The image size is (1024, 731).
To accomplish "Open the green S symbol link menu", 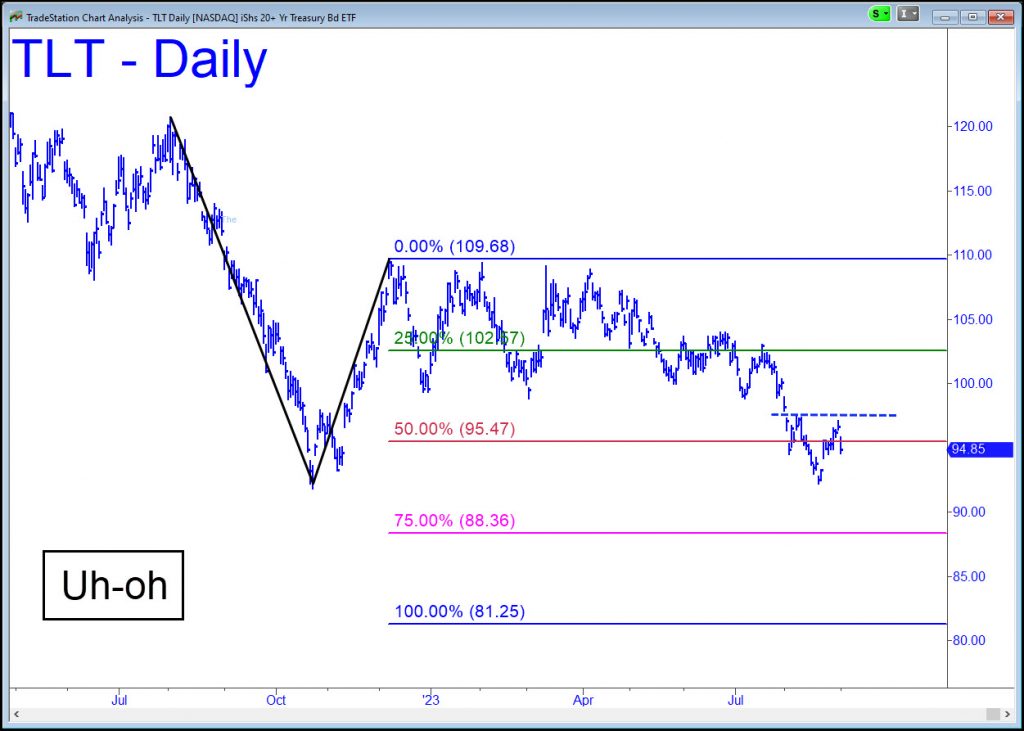I will (x=879, y=14).
